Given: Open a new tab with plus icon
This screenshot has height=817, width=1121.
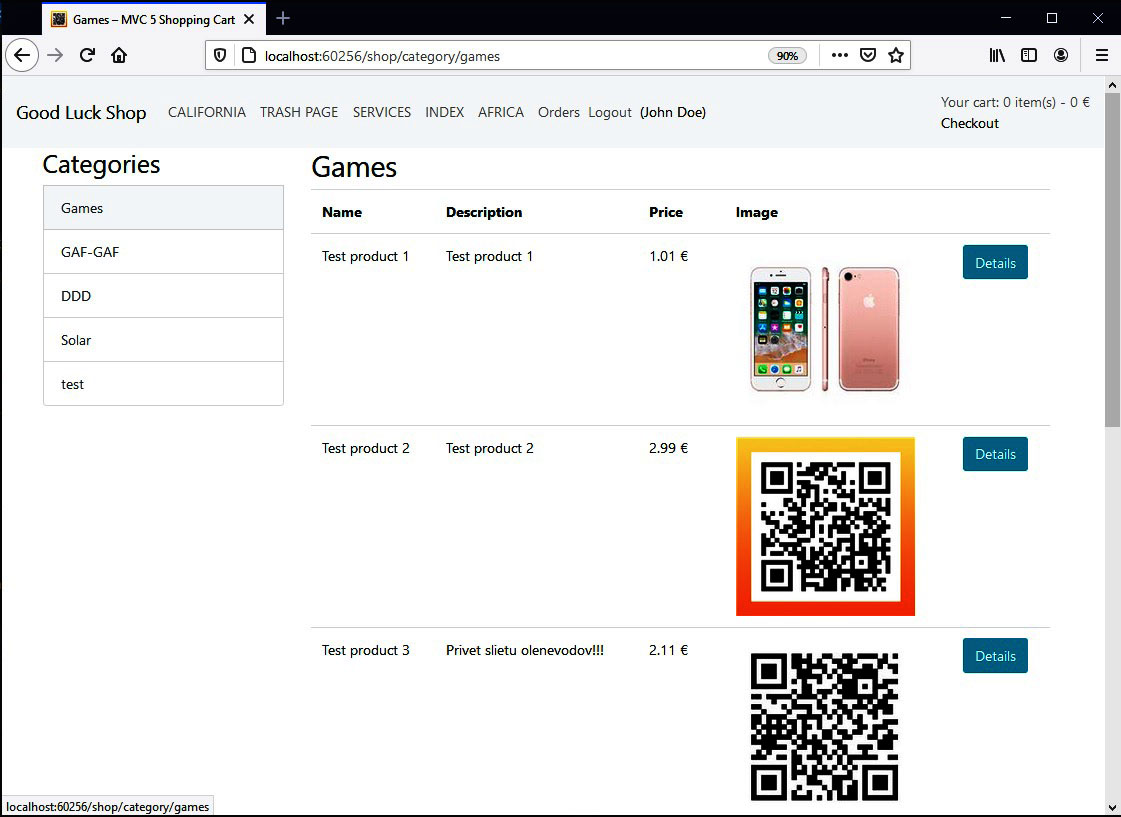Looking at the screenshot, I should coord(283,19).
